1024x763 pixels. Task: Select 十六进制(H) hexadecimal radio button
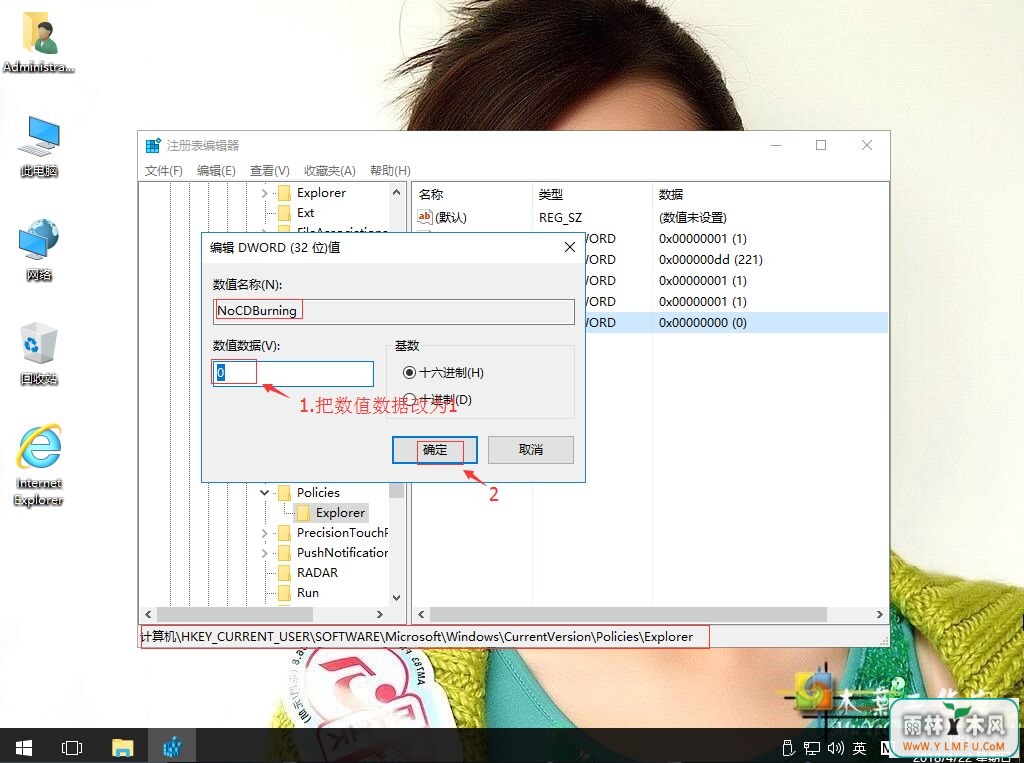[x=409, y=372]
